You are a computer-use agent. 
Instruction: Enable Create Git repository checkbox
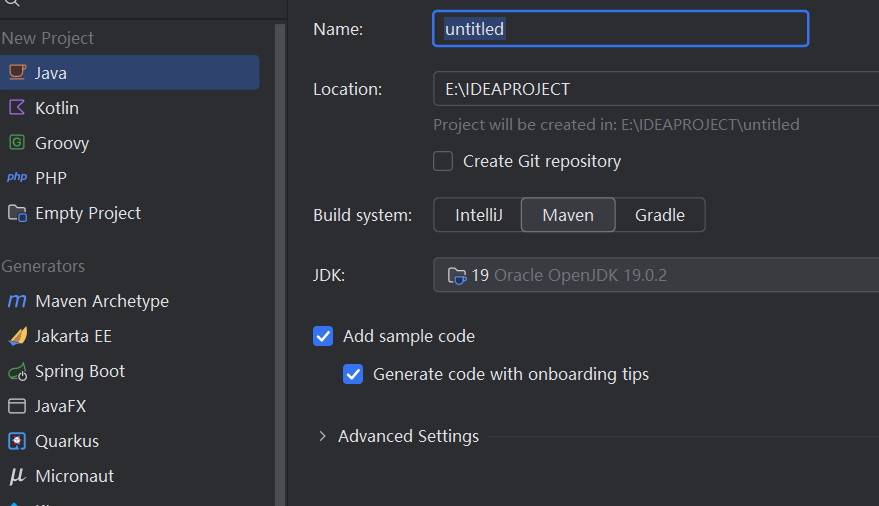click(x=443, y=161)
